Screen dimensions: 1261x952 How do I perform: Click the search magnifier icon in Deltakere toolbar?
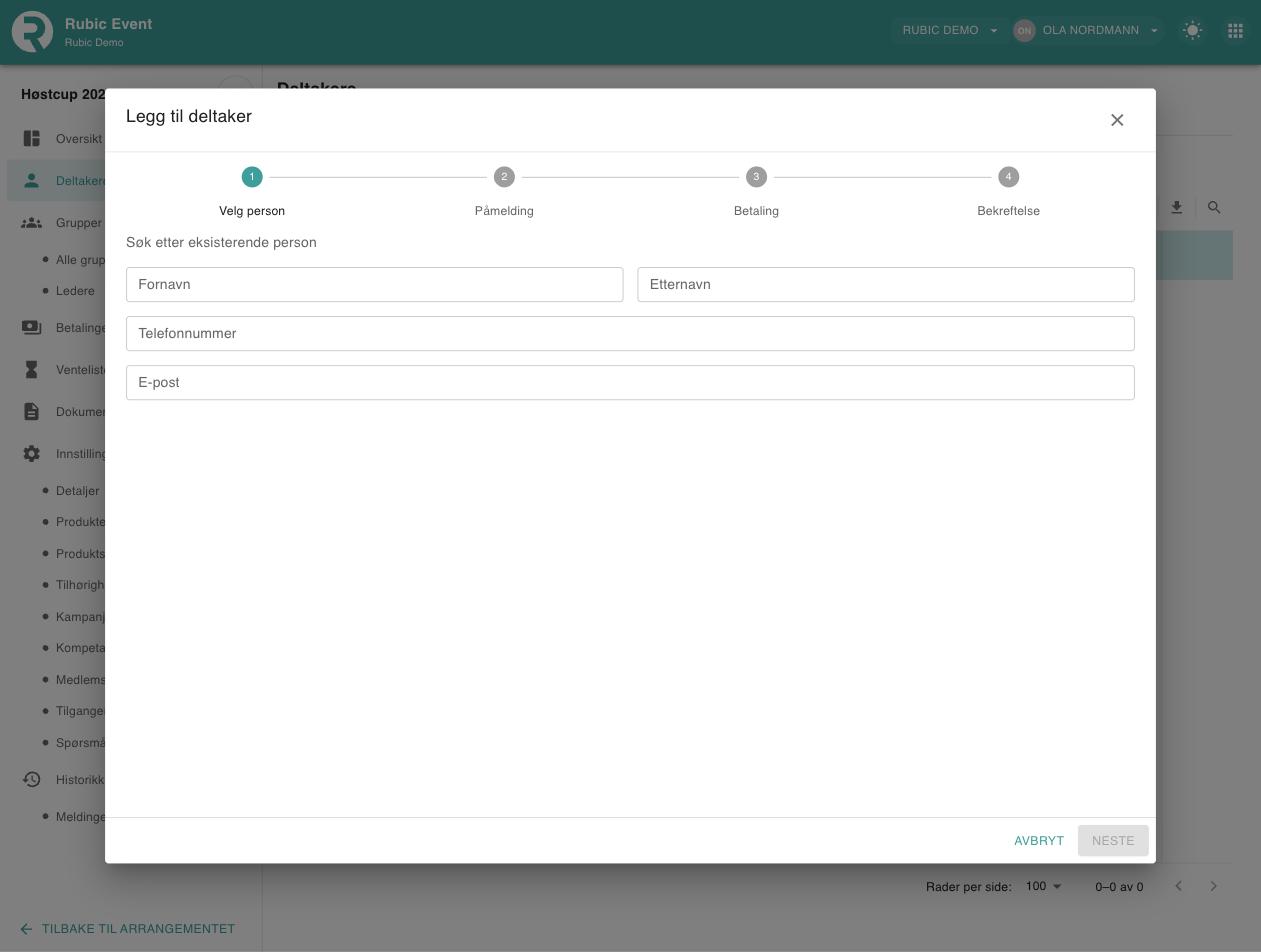pyautogui.click(x=1214, y=207)
